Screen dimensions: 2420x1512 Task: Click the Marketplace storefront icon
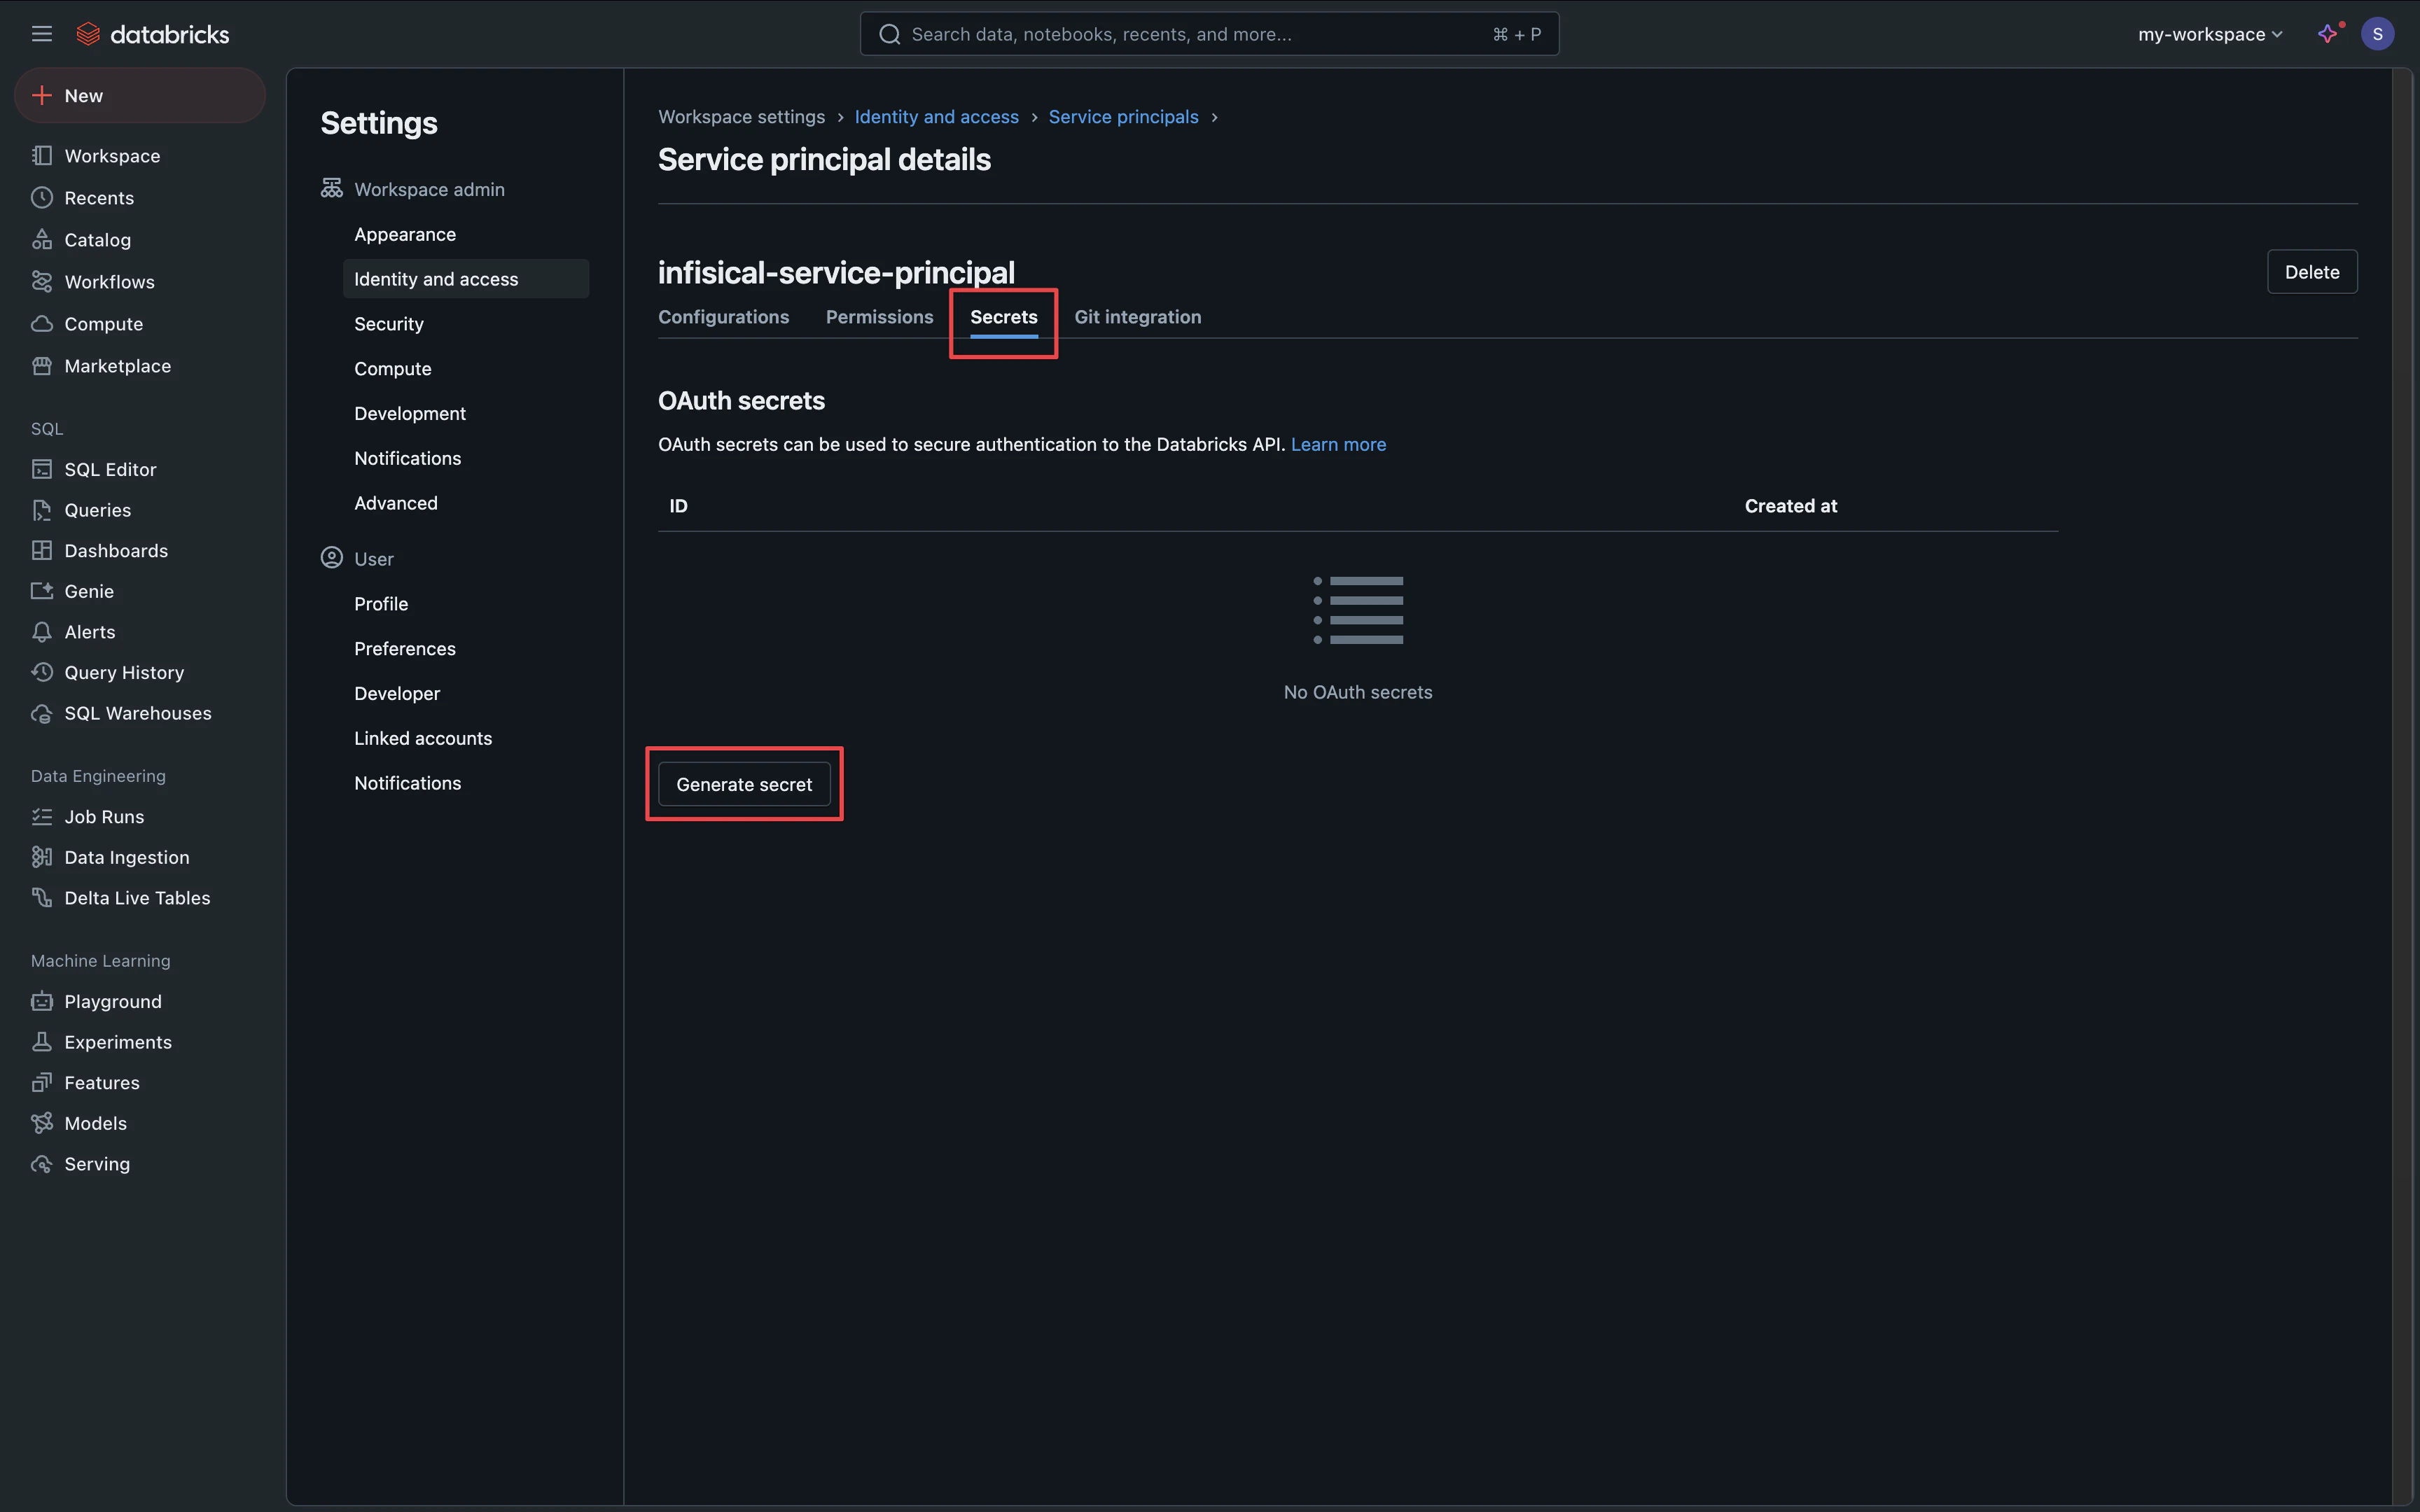click(42, 365)
